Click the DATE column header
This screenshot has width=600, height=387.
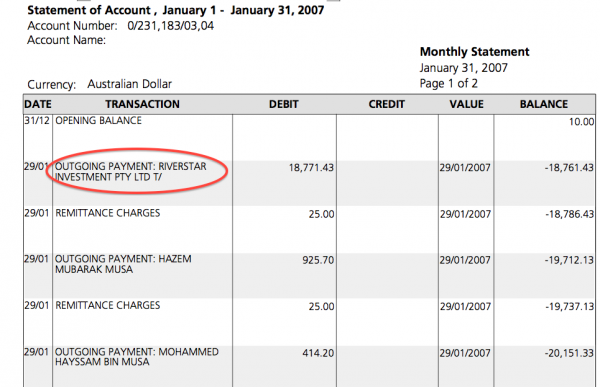click(38, 104)
